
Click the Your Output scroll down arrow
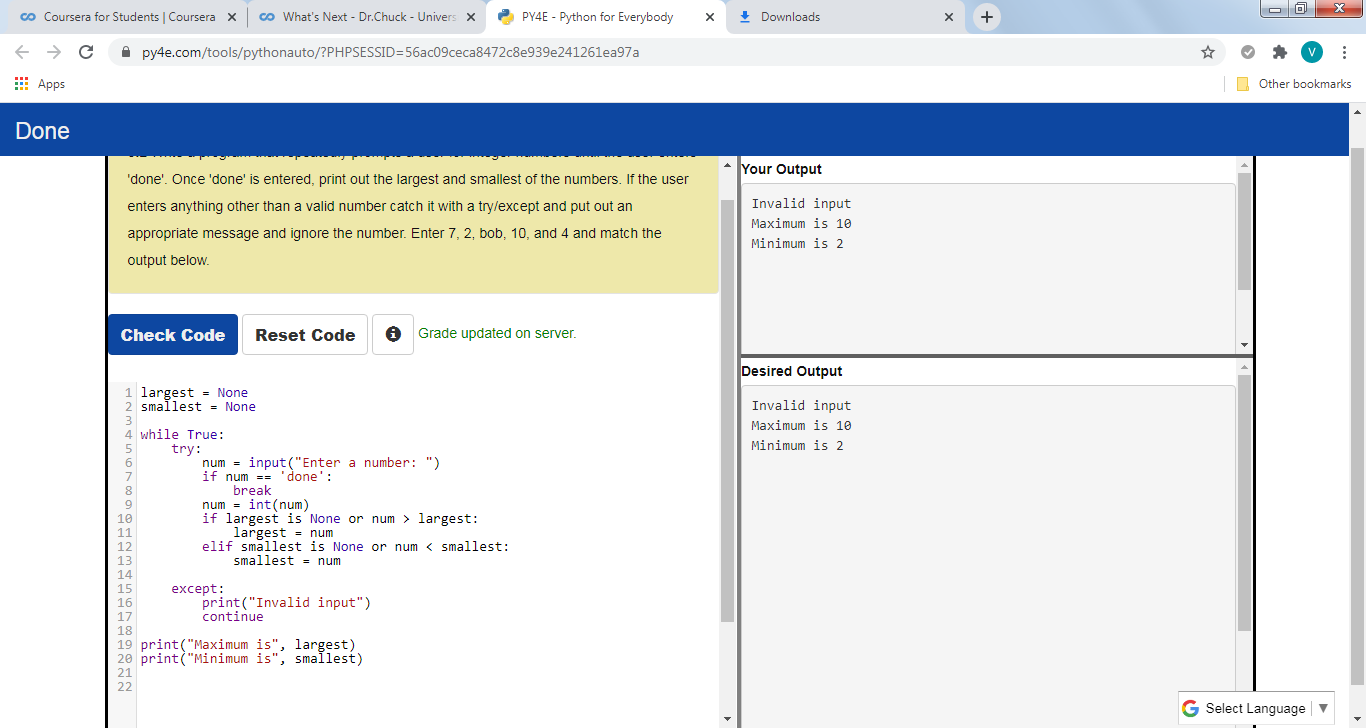1244,345
